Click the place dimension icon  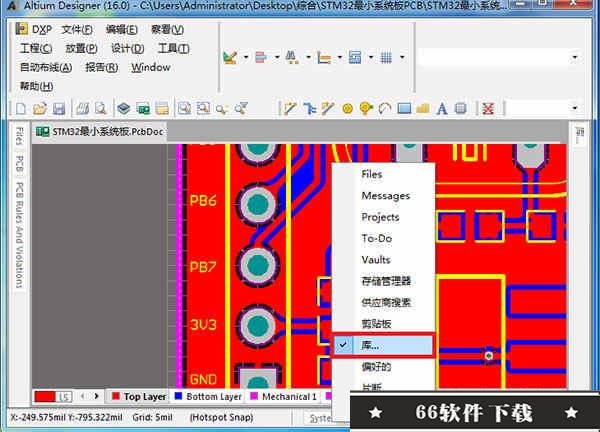324,58
